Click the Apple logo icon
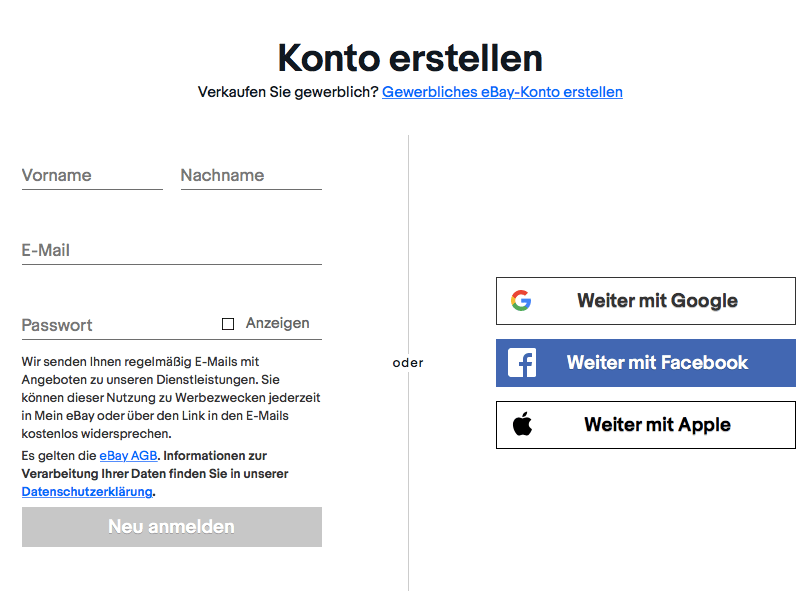 522,424
